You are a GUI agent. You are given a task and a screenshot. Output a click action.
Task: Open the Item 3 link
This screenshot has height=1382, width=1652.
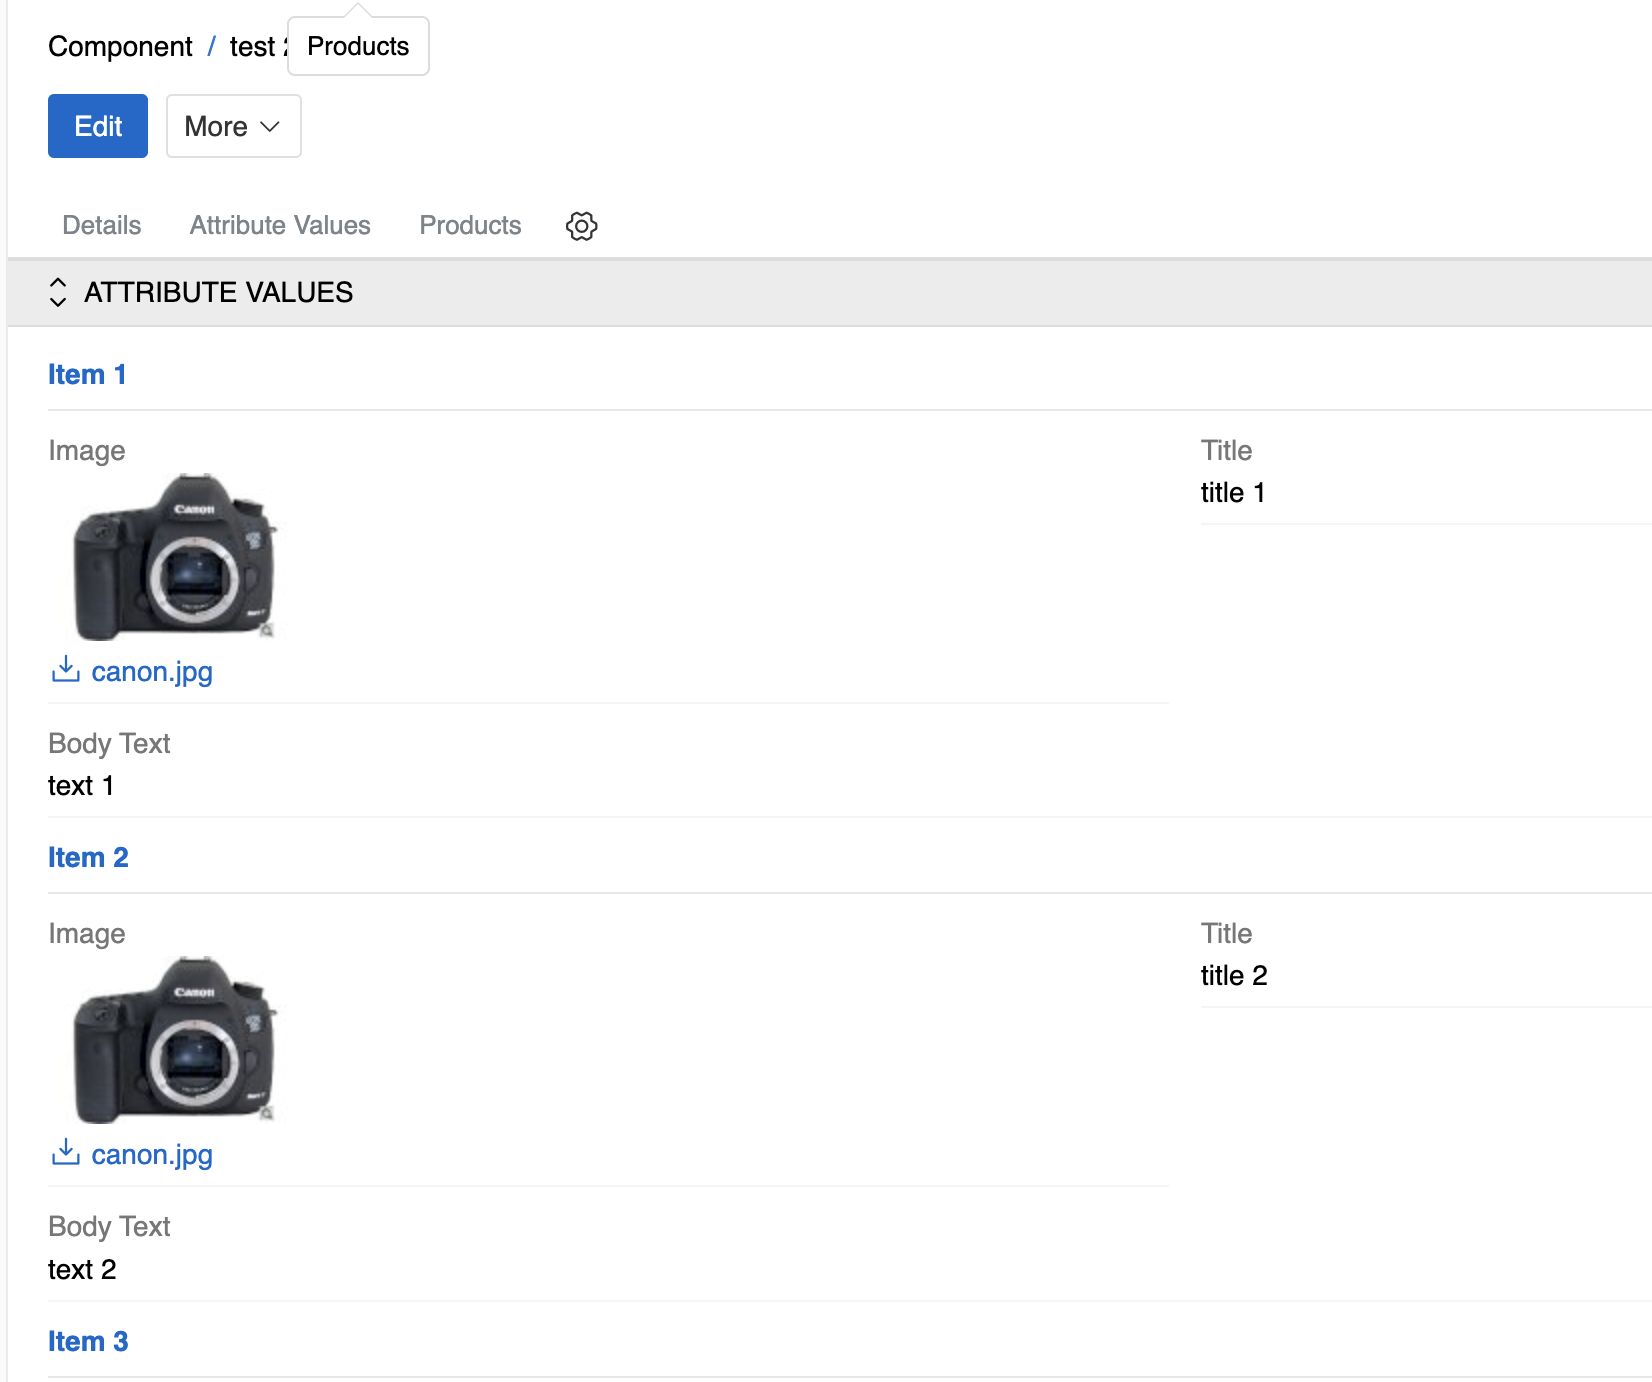coord(88,1342)
